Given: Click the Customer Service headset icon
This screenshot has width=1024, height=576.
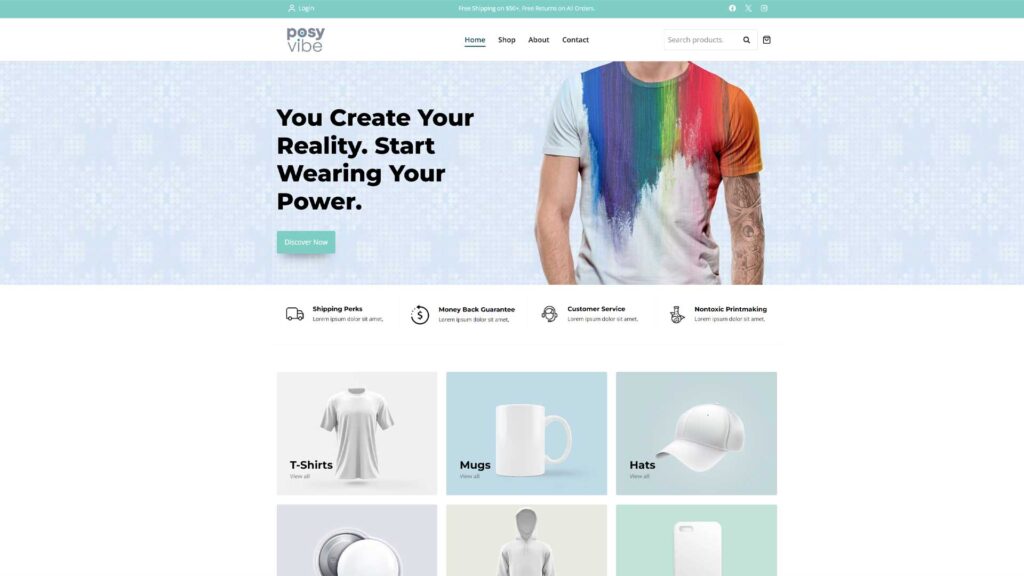Looking at the screenshot, I should pos(549,314).
